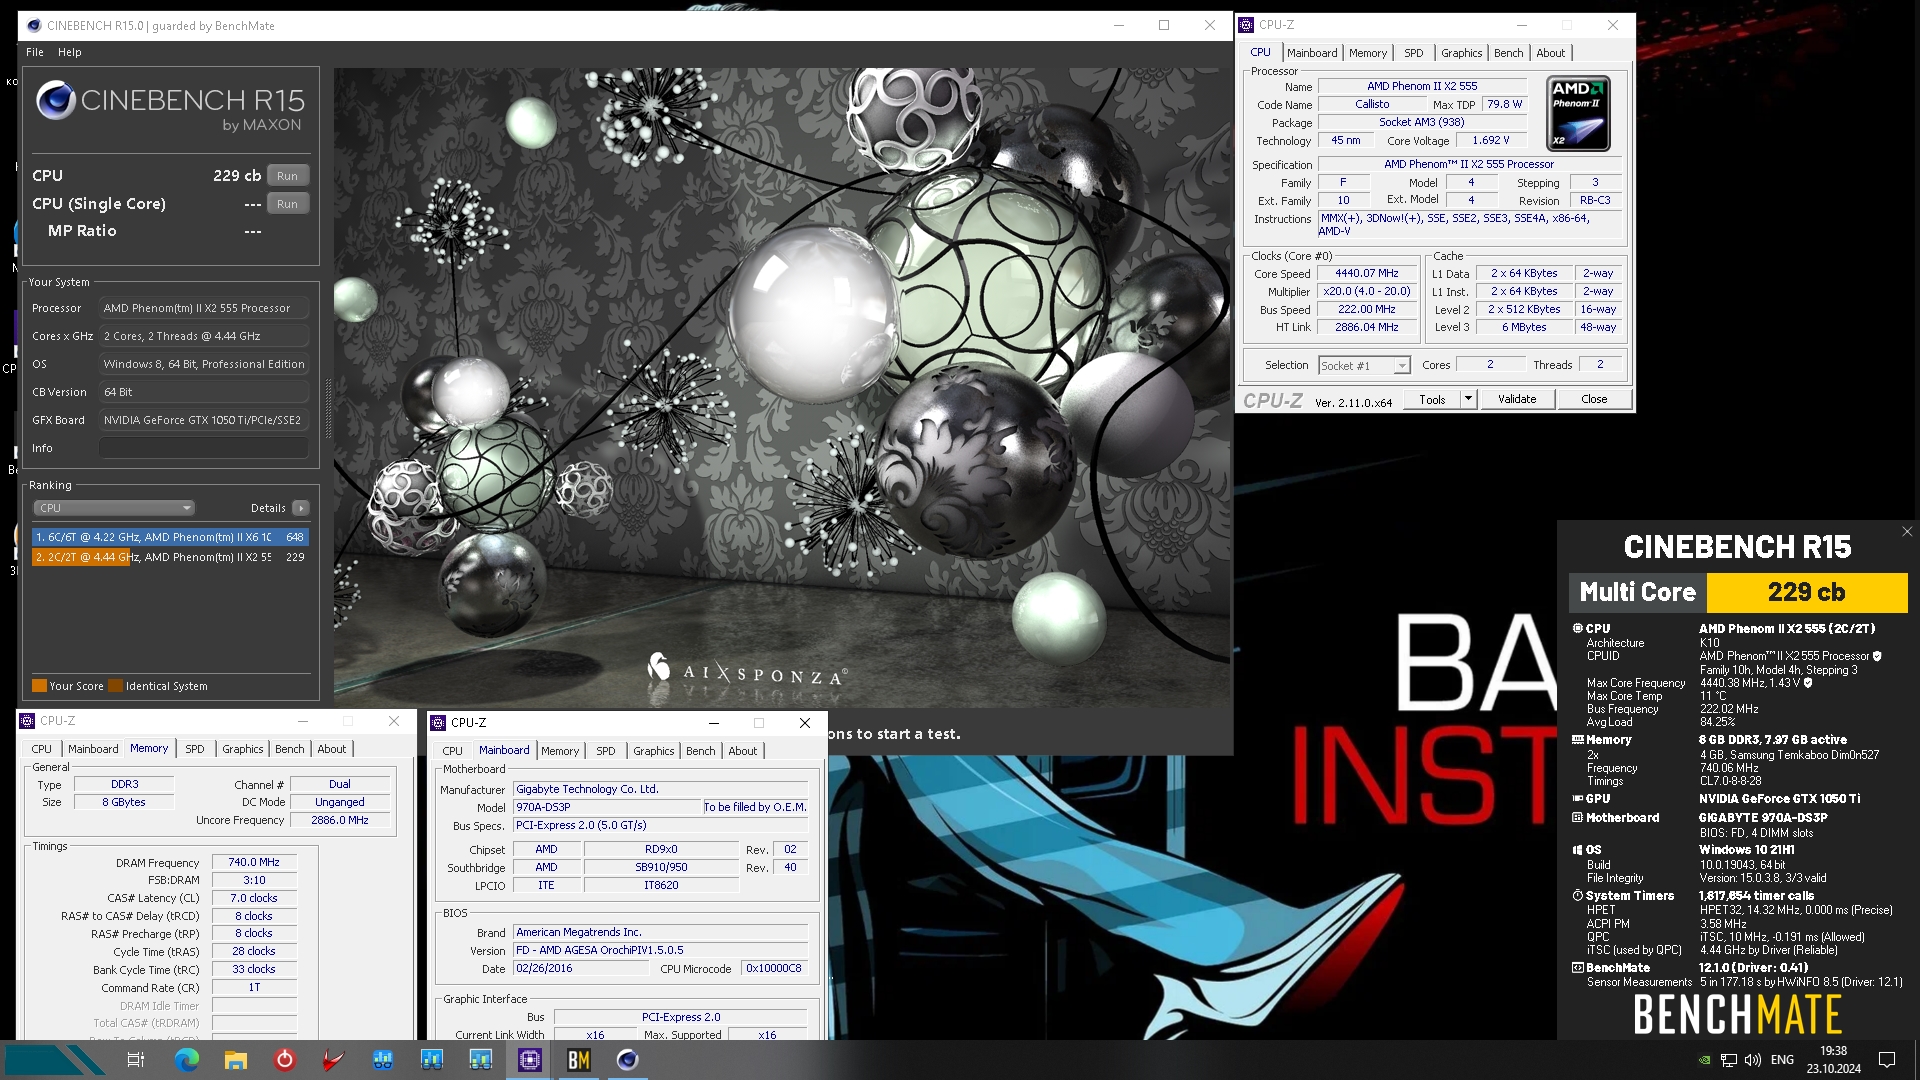Click Motherboard section icon in BenchMate panel
The height and width of the screenshot is (1080, 1920).
1577,818
